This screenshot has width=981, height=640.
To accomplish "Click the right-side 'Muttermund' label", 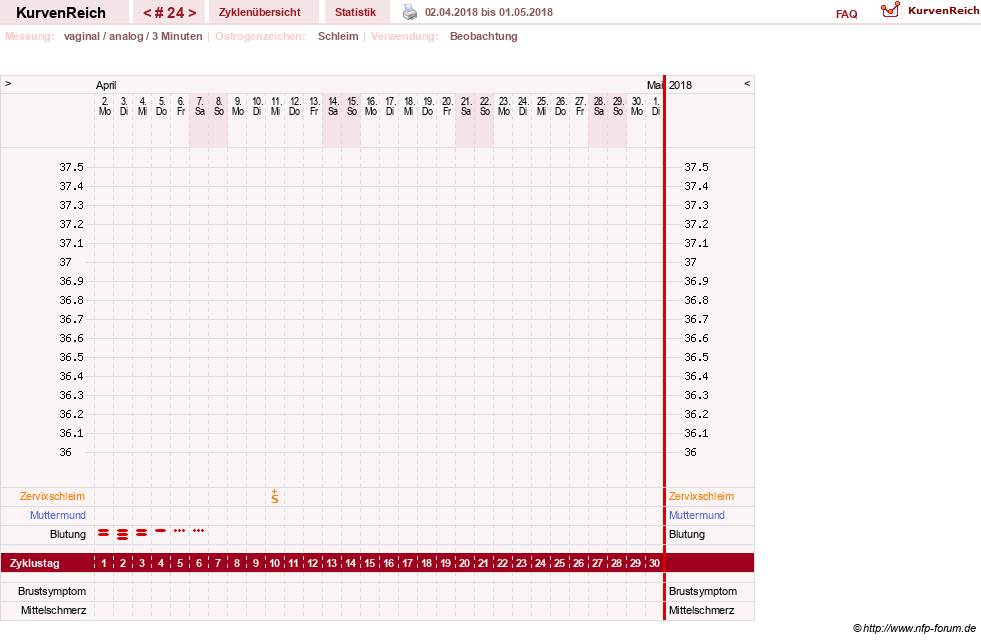I will [x=697, y=516].
